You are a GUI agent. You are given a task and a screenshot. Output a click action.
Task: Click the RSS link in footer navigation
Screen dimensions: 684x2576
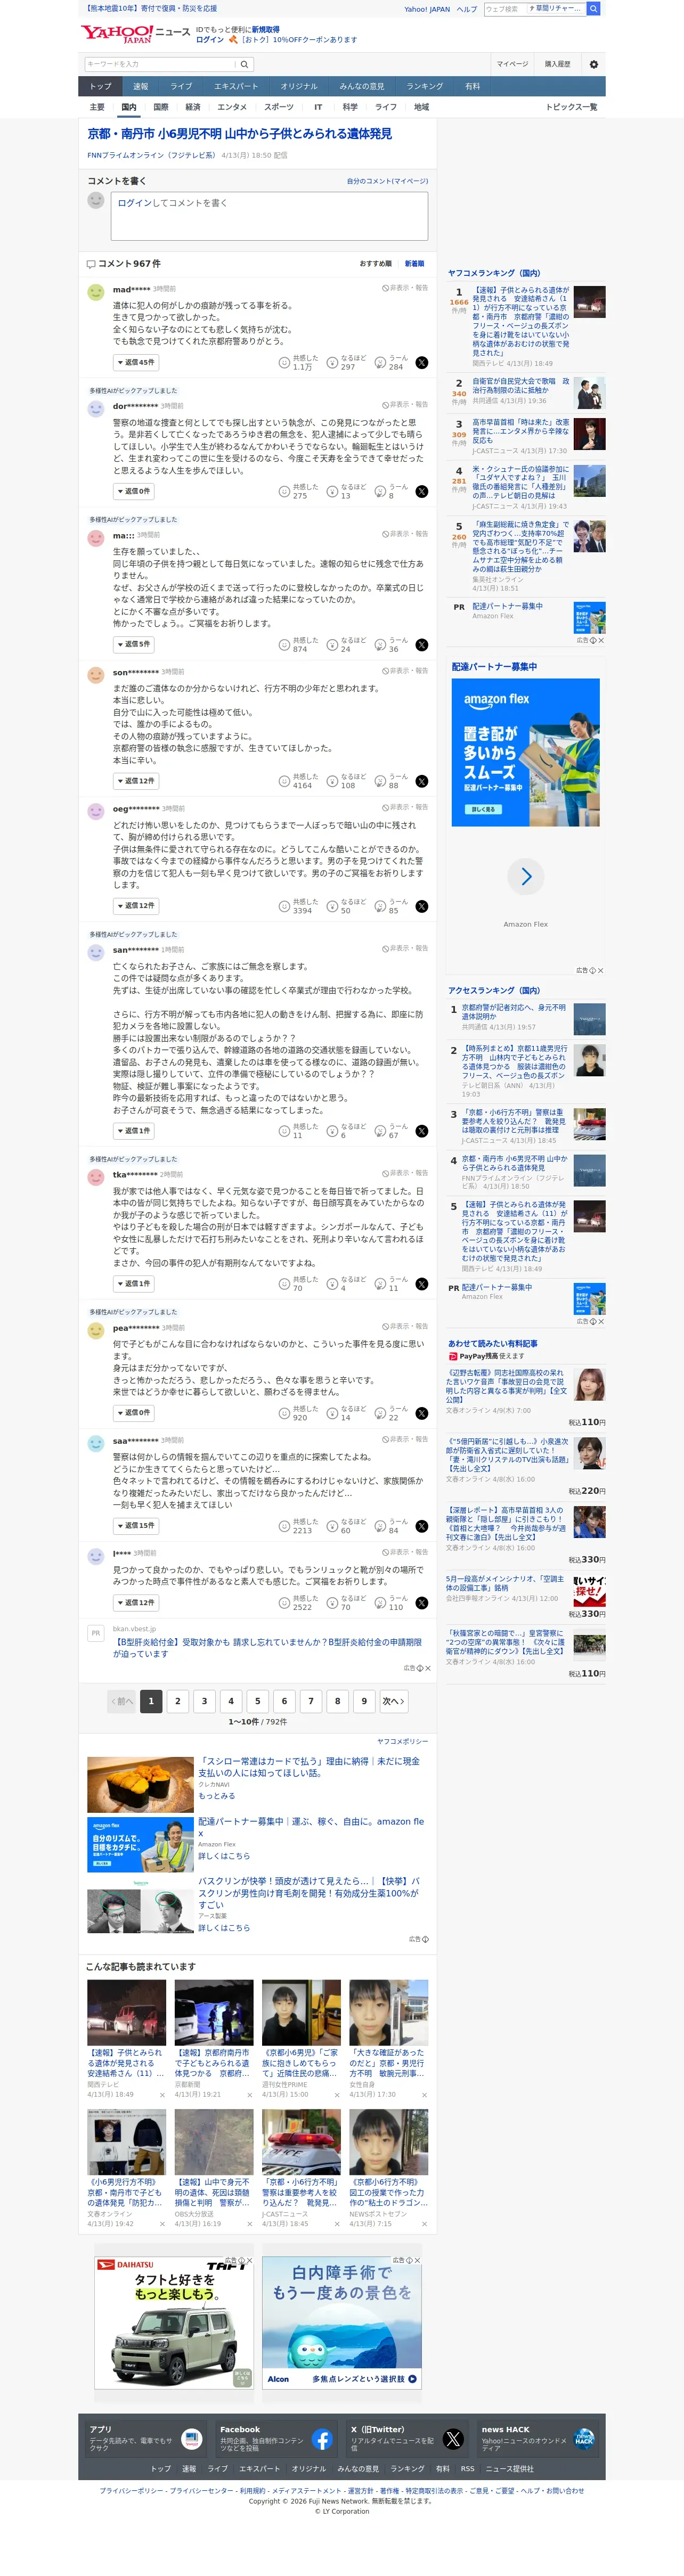coord(467,2469)
